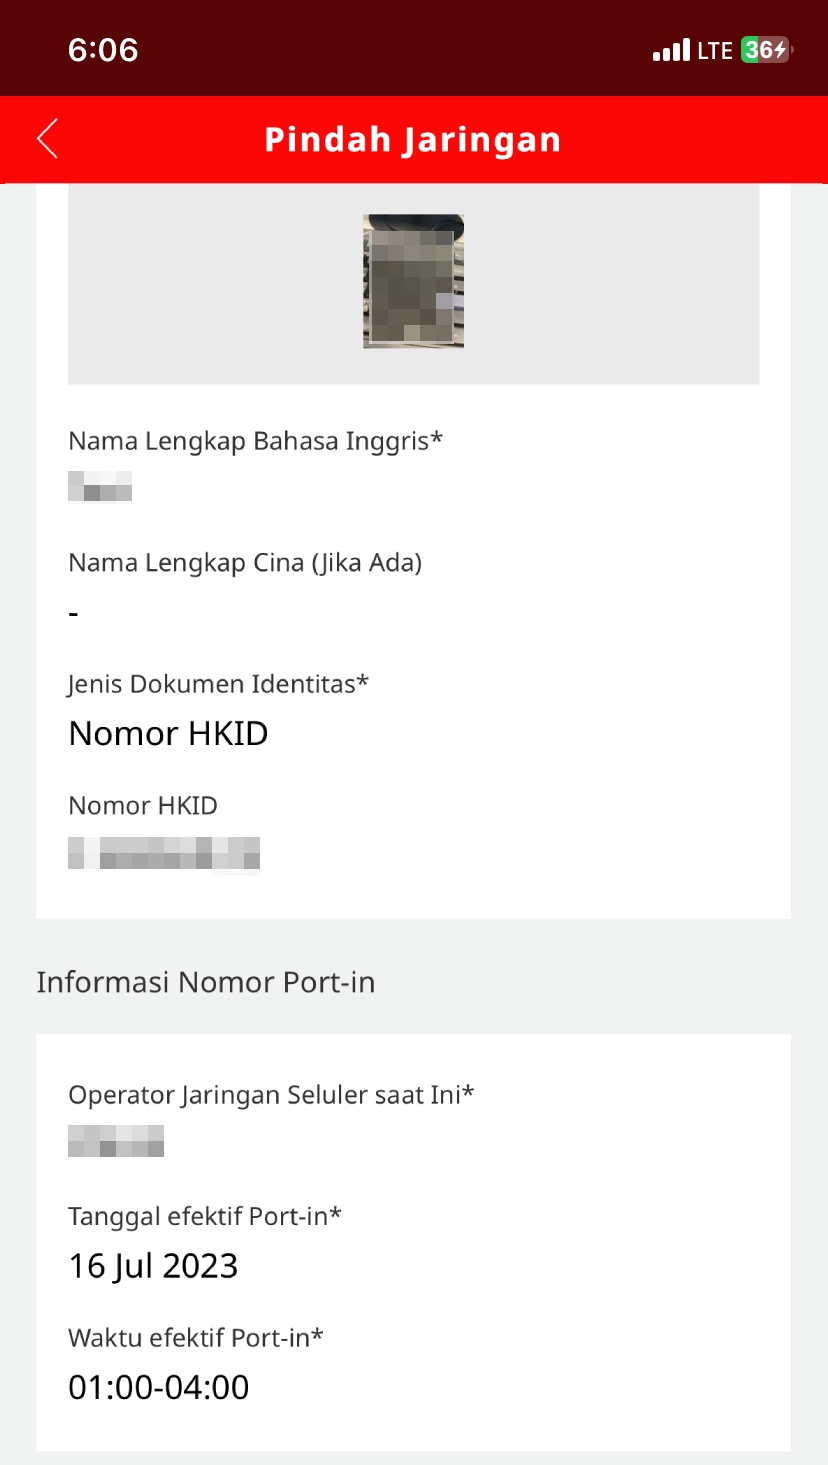The image size is (828, 1465).
Task: Open the Nomor HKID document type dropdown
Action: [168, 734]
